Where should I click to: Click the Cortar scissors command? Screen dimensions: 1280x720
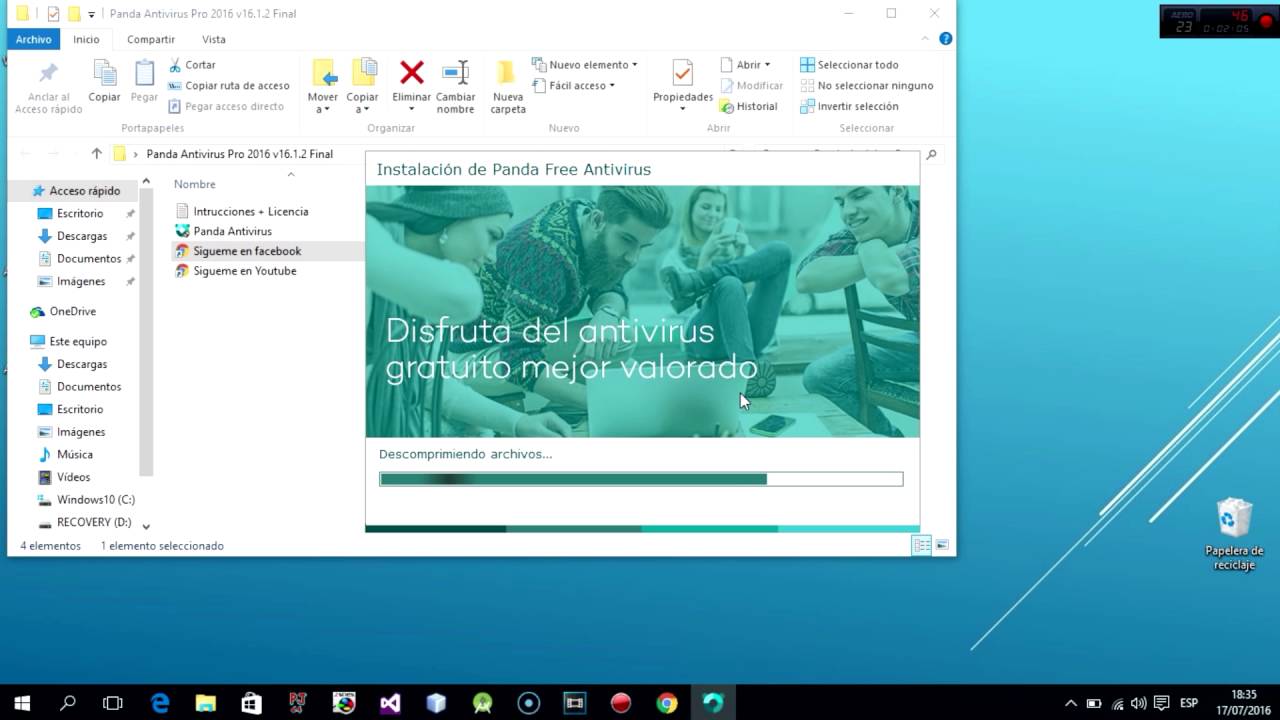[x=192, y=65]
